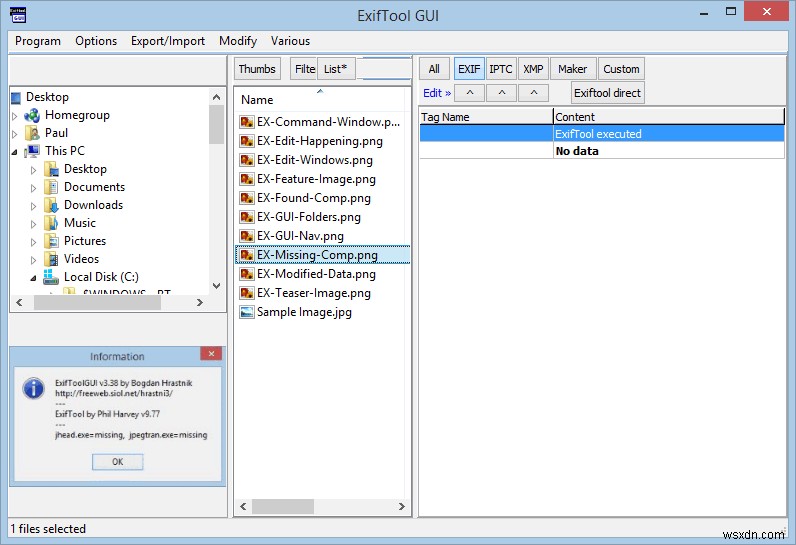
Task: Switch to XMP metadata view
Action: 533,69
